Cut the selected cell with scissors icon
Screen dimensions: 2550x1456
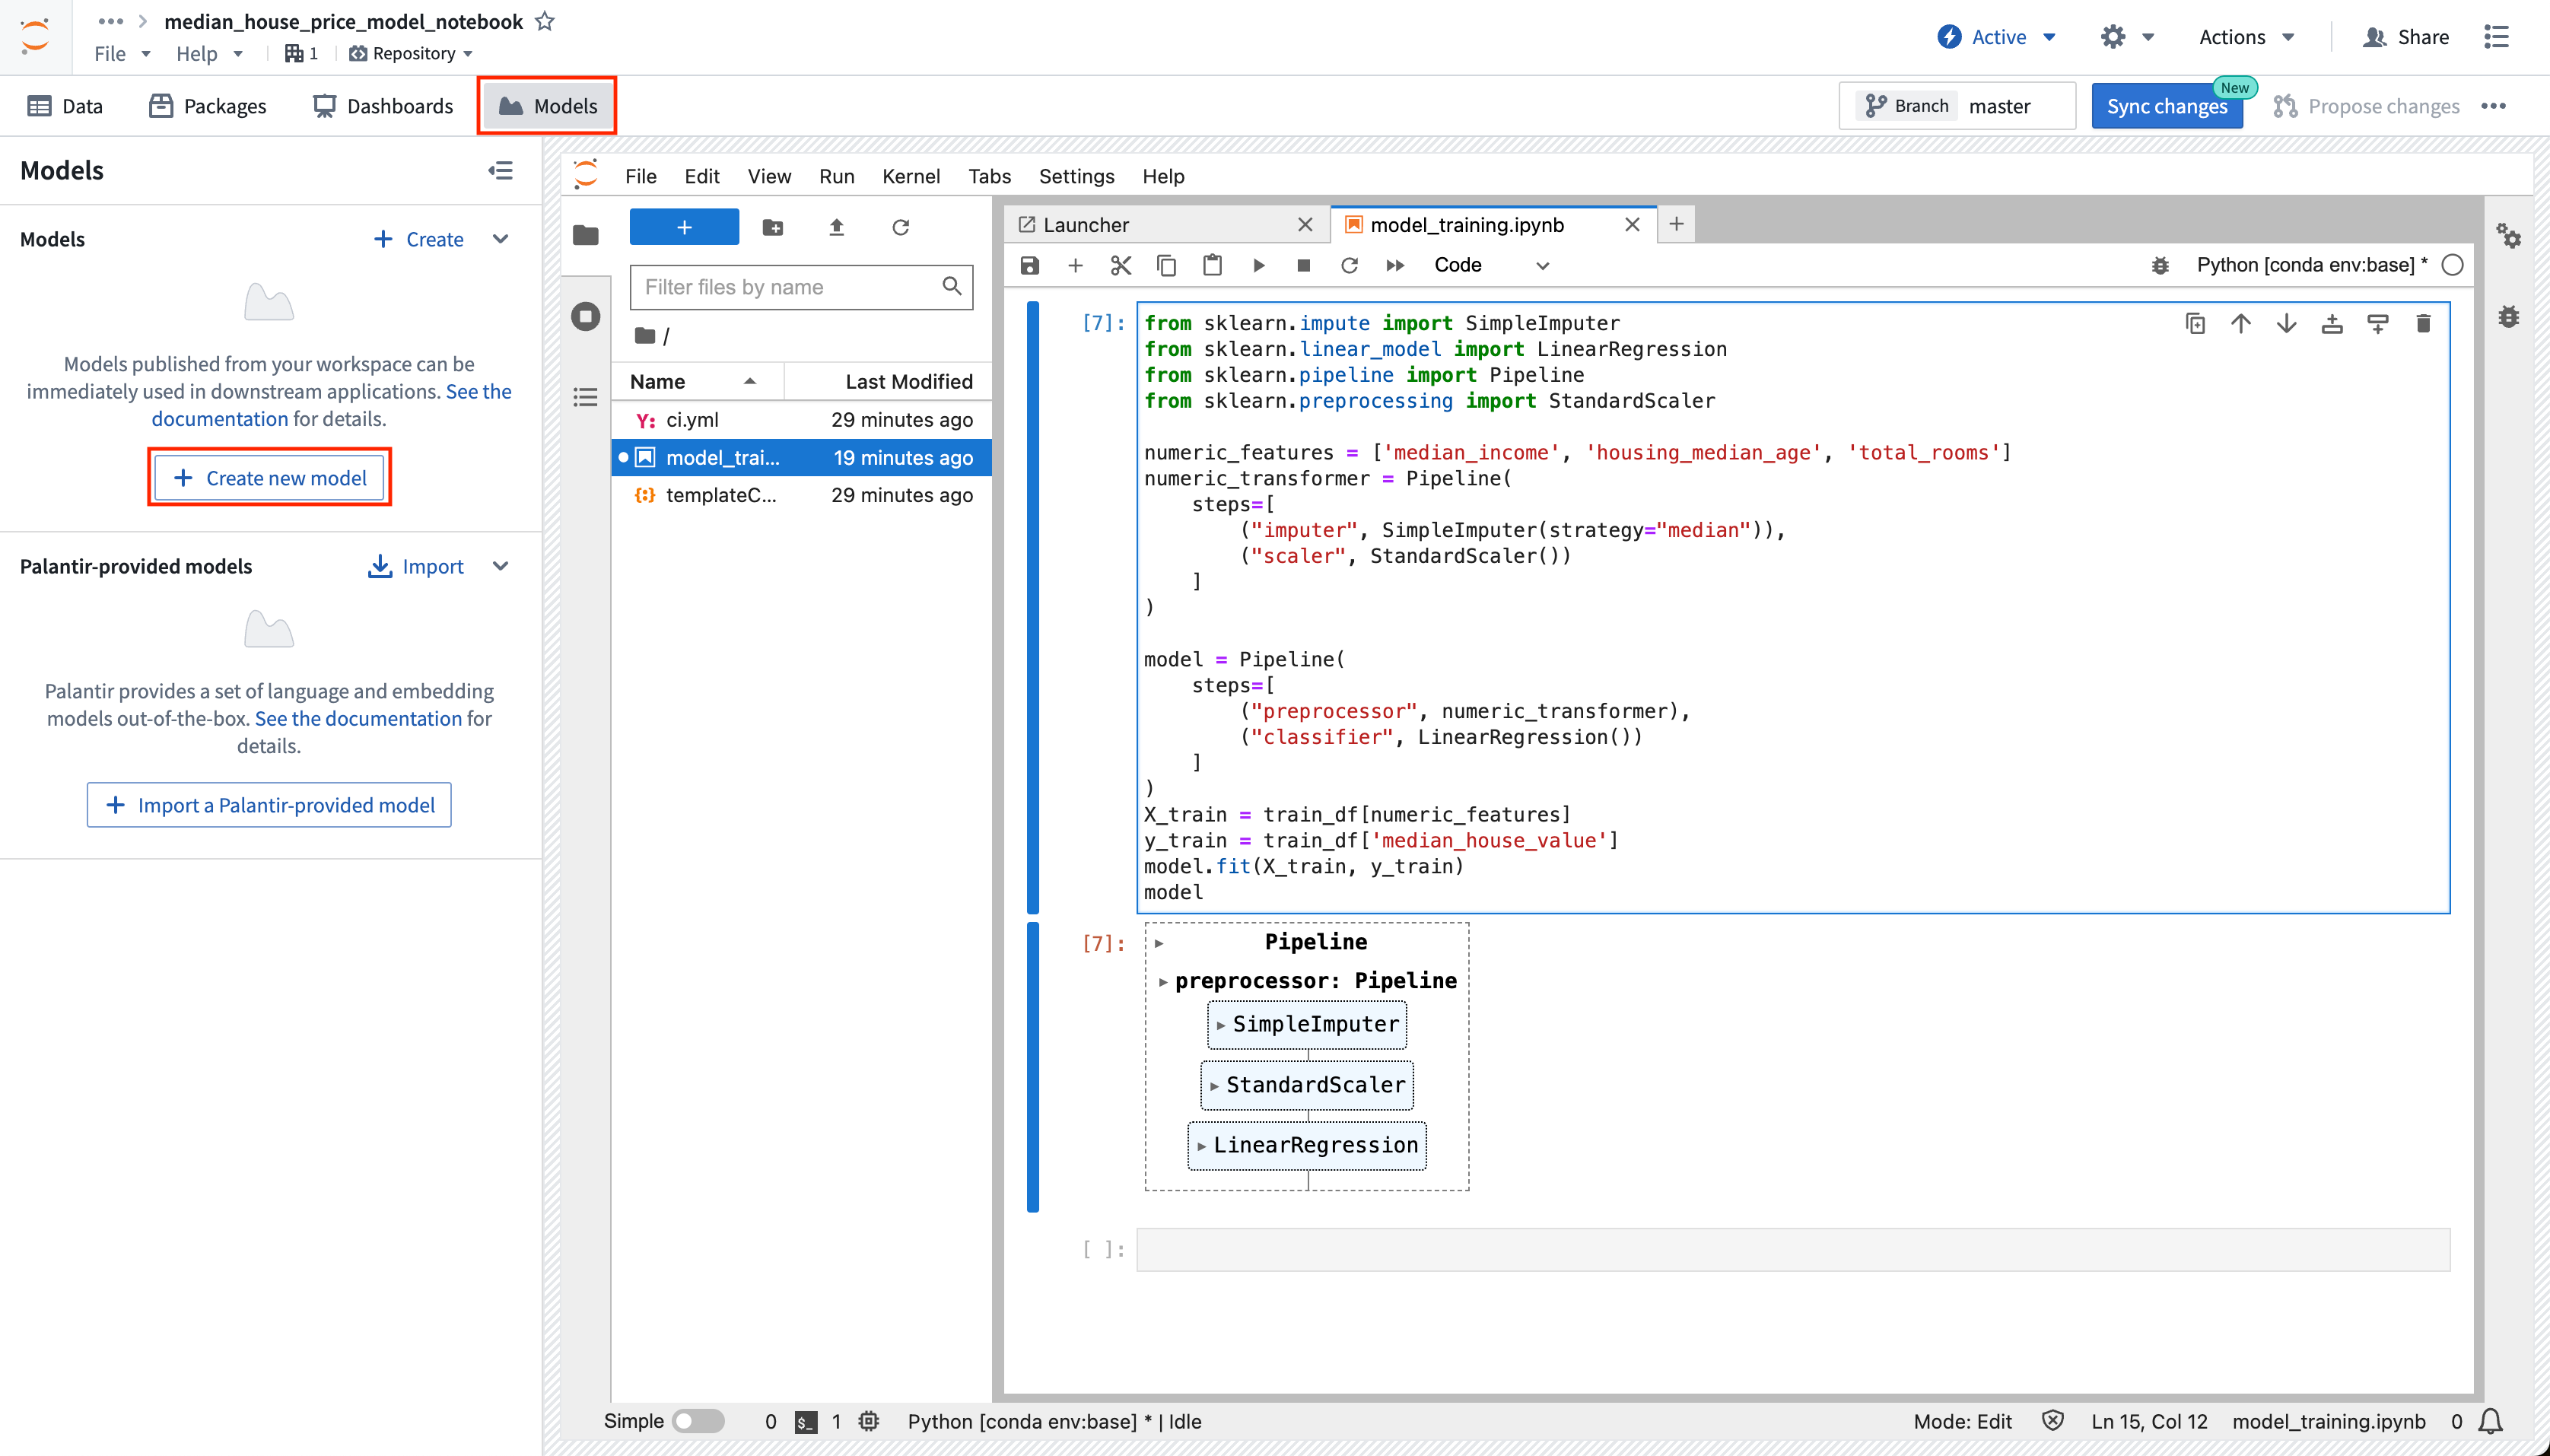coord(1120,265)
